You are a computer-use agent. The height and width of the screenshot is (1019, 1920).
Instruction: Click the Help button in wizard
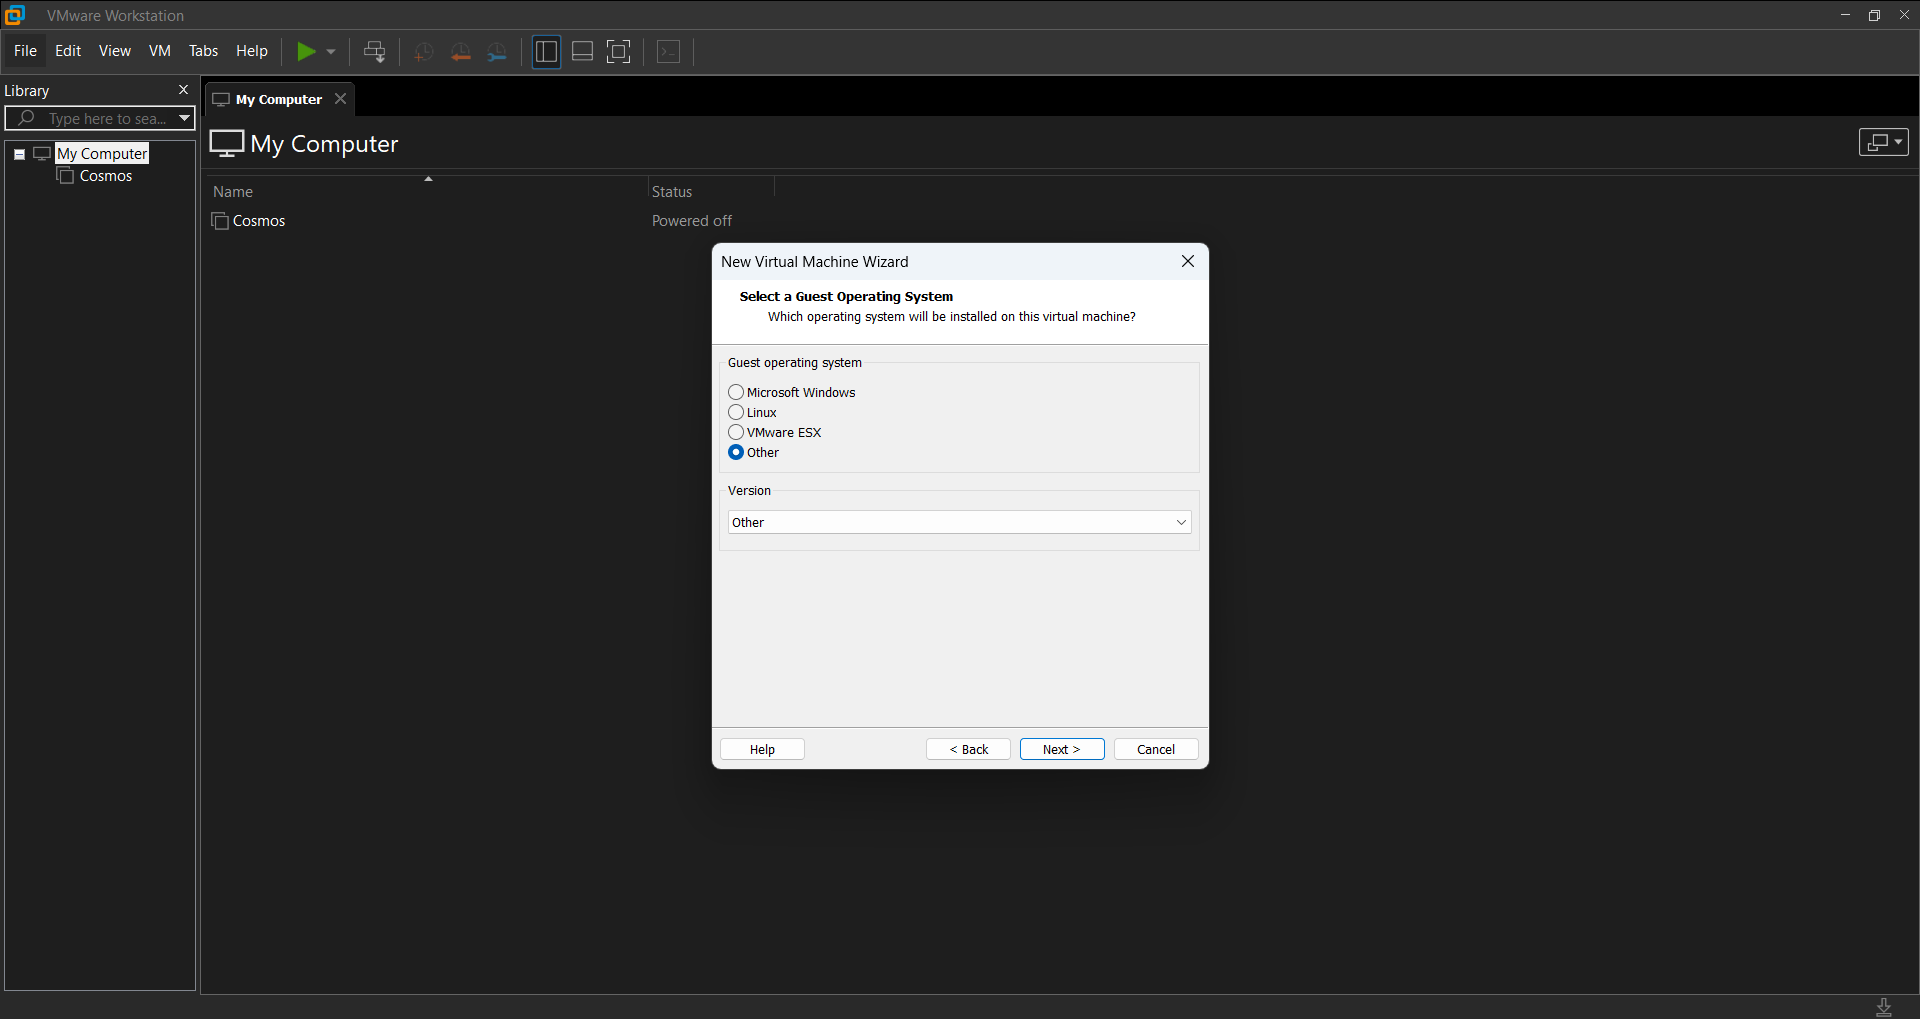coord(762,749)
